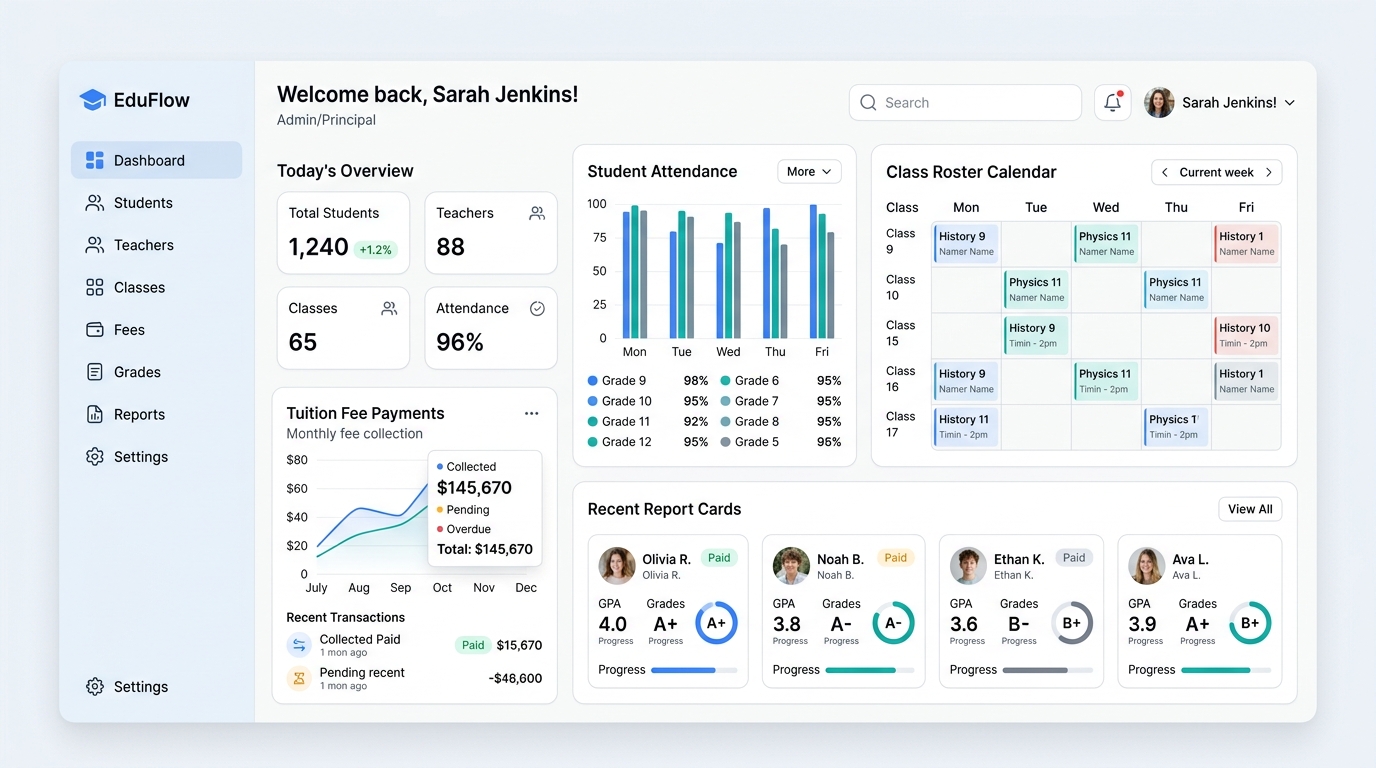Click the people icon in the Teachers stat card

click(537, 213)
